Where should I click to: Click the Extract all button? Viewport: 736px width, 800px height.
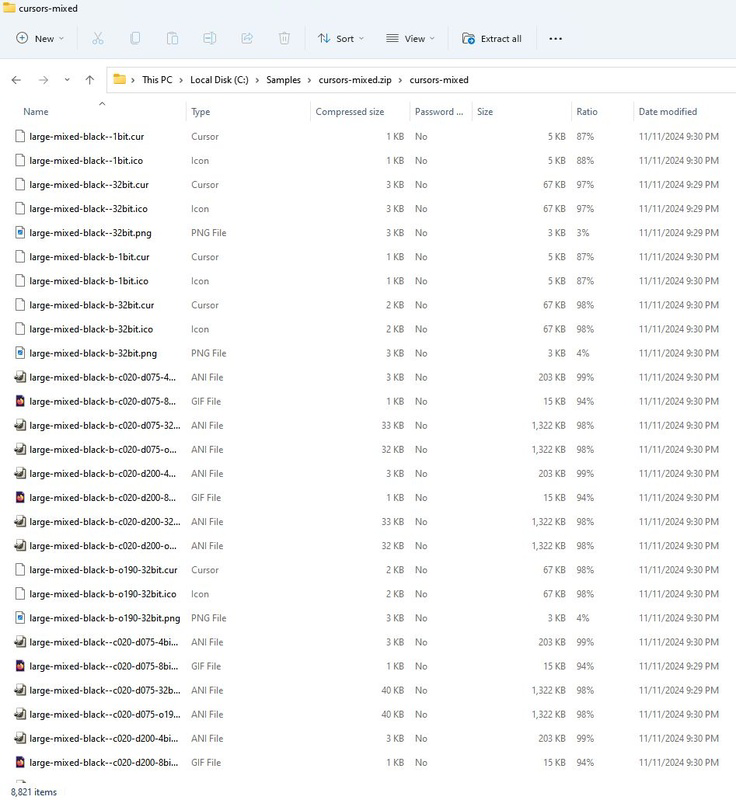click(492, 39)
